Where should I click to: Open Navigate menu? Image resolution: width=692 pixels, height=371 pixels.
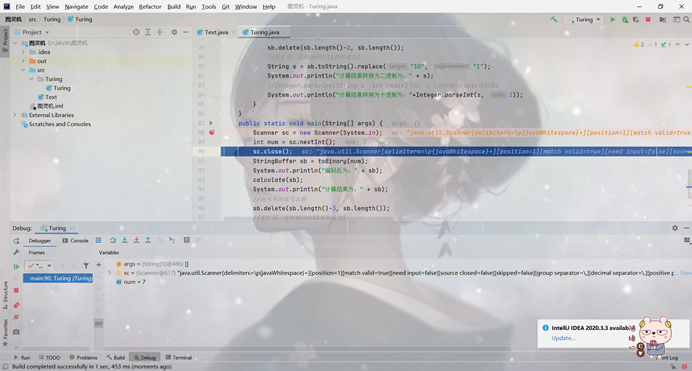[76, 7]
